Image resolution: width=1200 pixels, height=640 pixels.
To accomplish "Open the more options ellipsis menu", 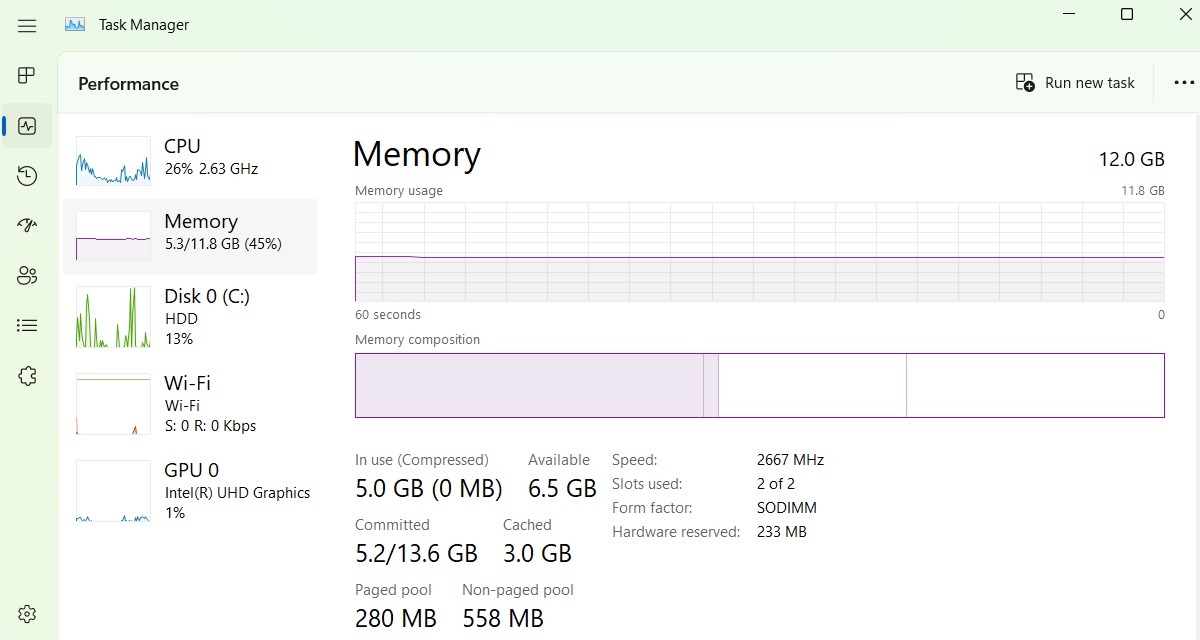I will [x=1184, y=82].
